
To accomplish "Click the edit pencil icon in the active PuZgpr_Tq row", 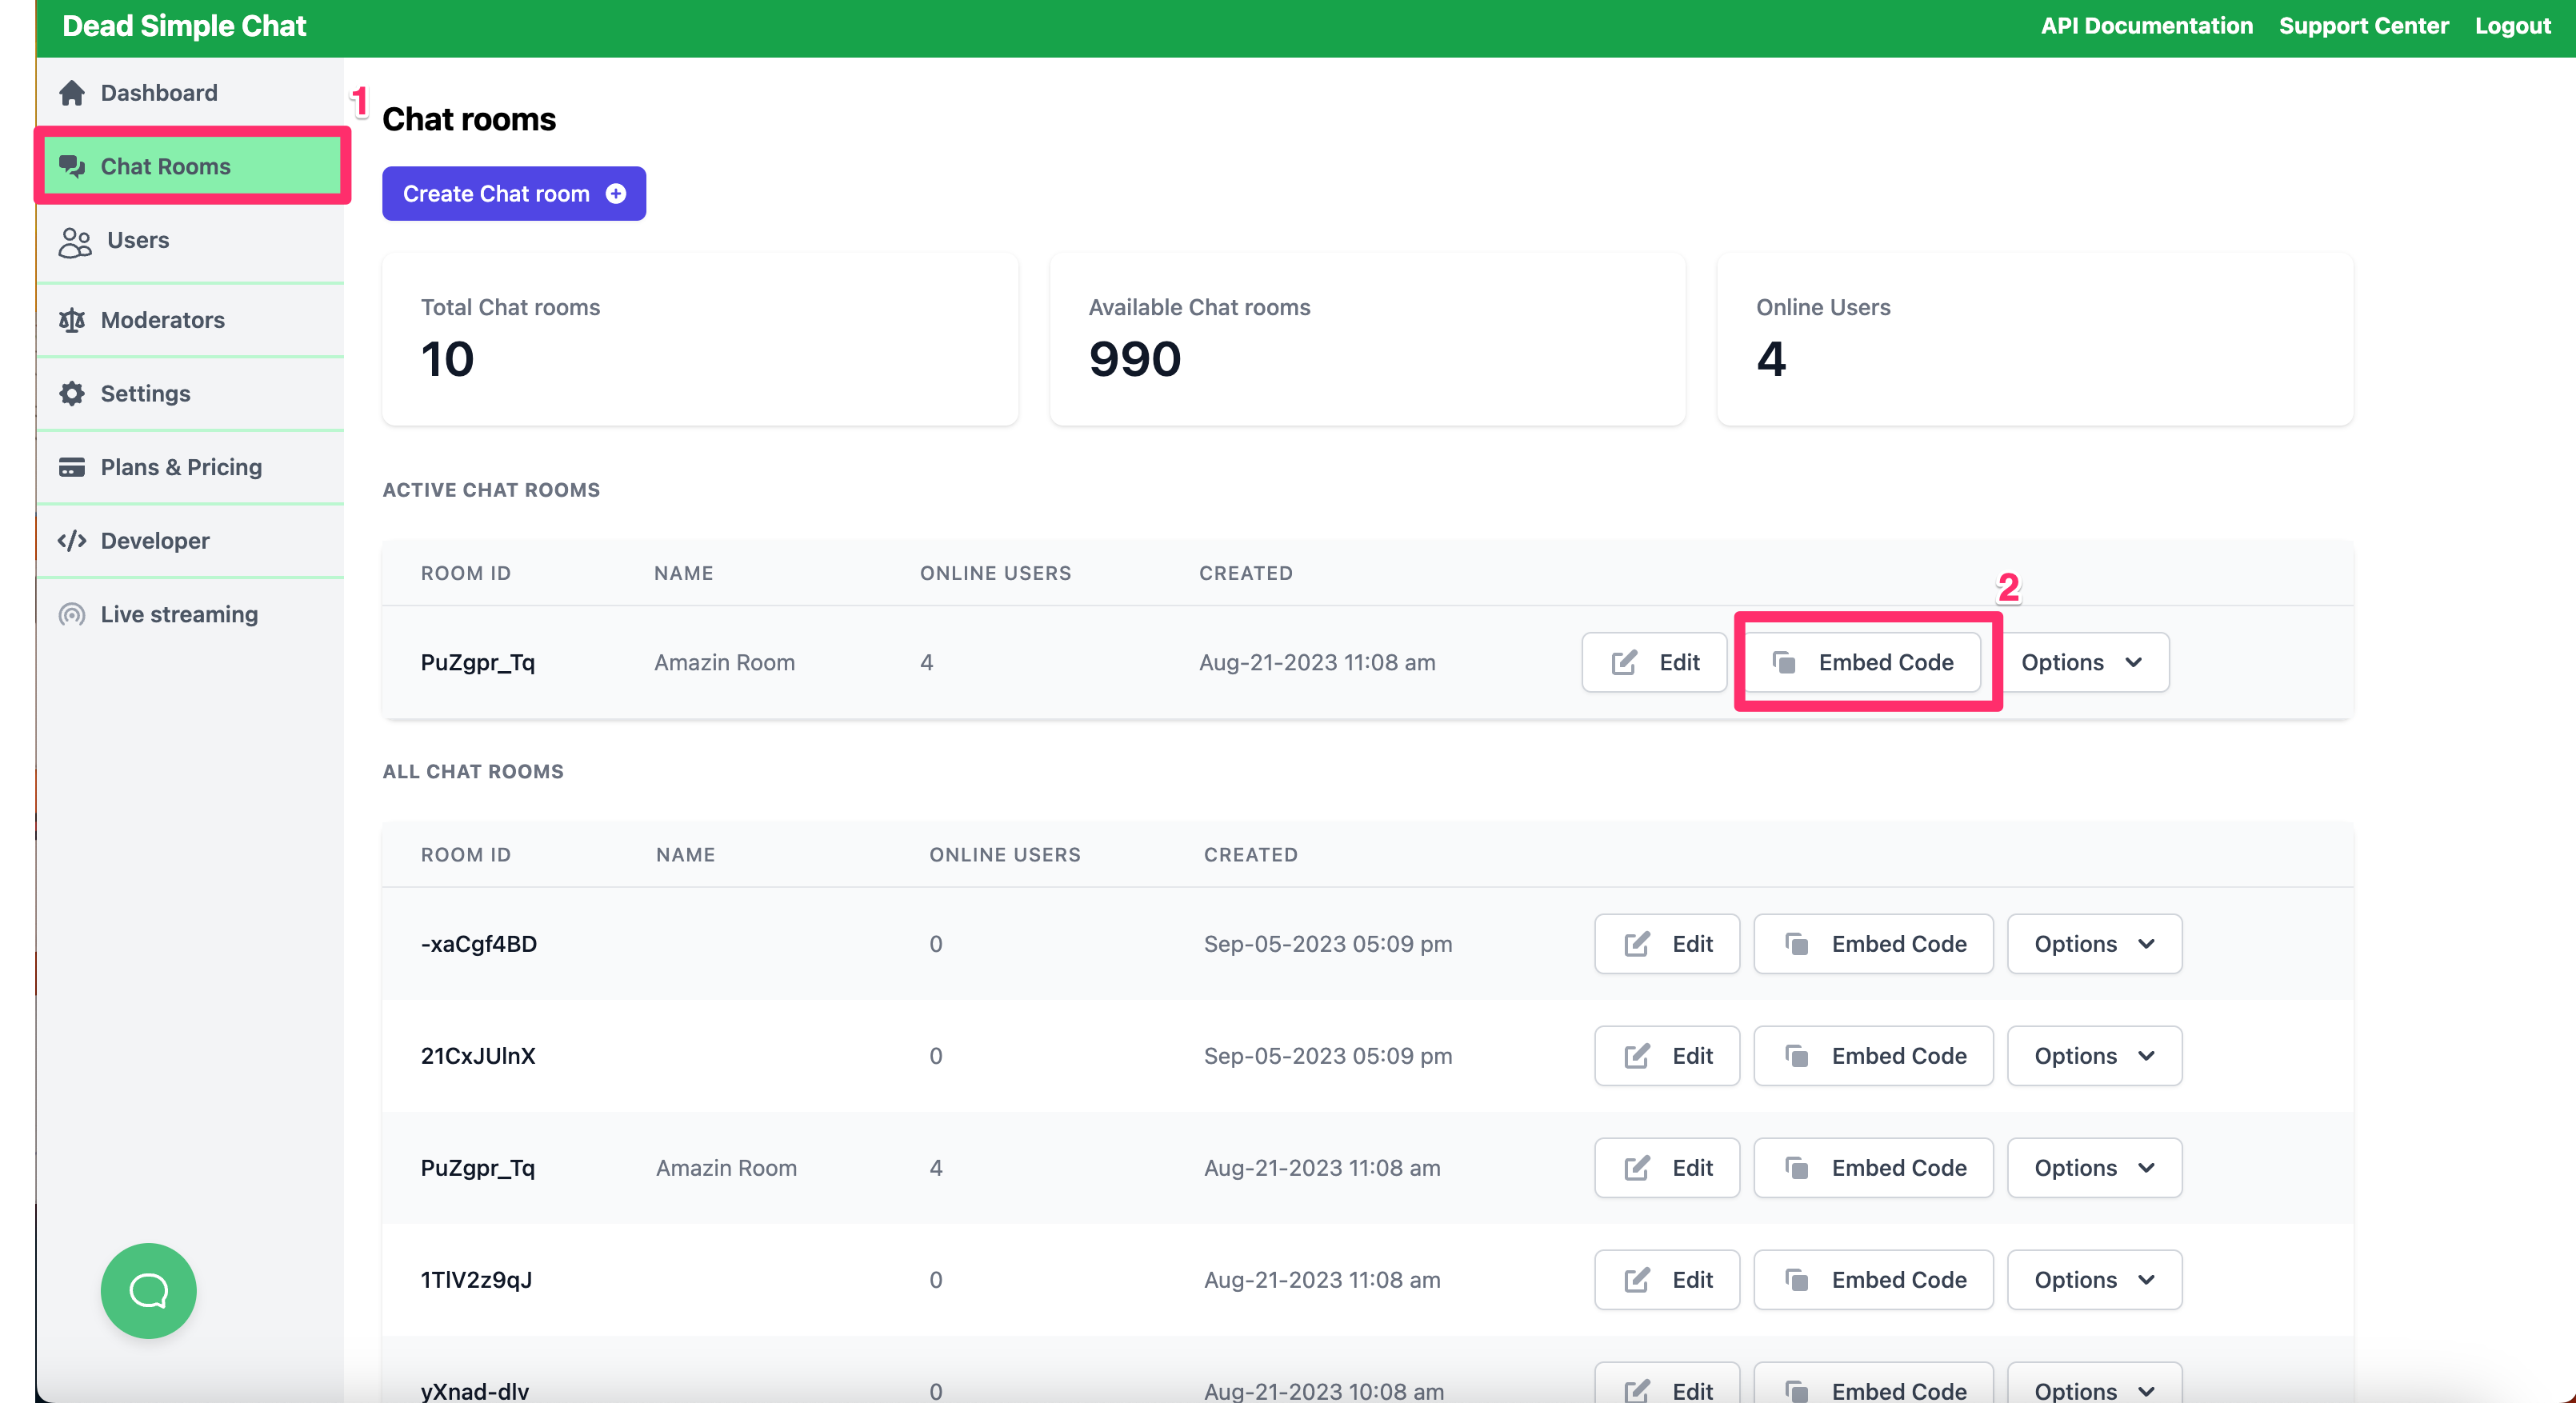I will coord(1624,662).
